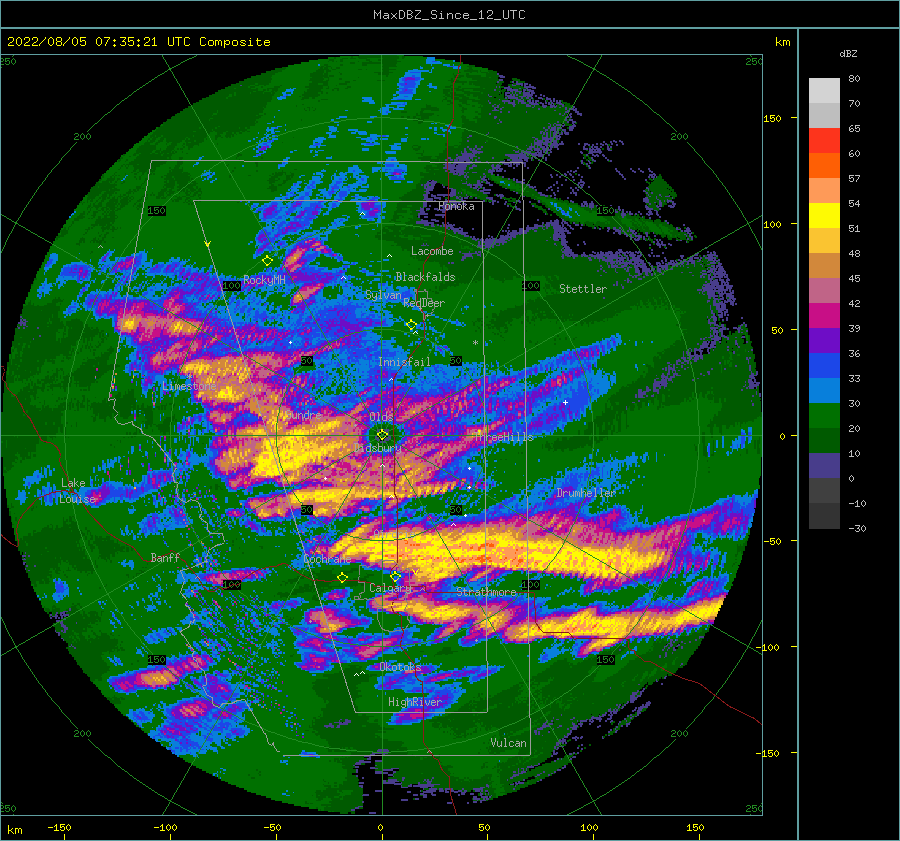Click the Stettler city label
This screenshot has width=900, height=841.
583,289
